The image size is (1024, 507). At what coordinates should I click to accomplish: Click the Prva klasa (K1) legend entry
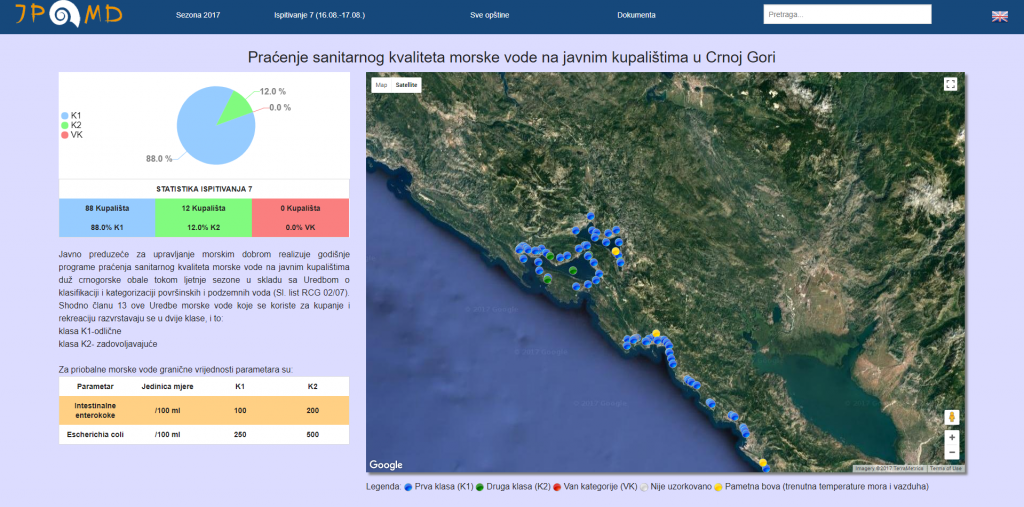coord(439,487)
